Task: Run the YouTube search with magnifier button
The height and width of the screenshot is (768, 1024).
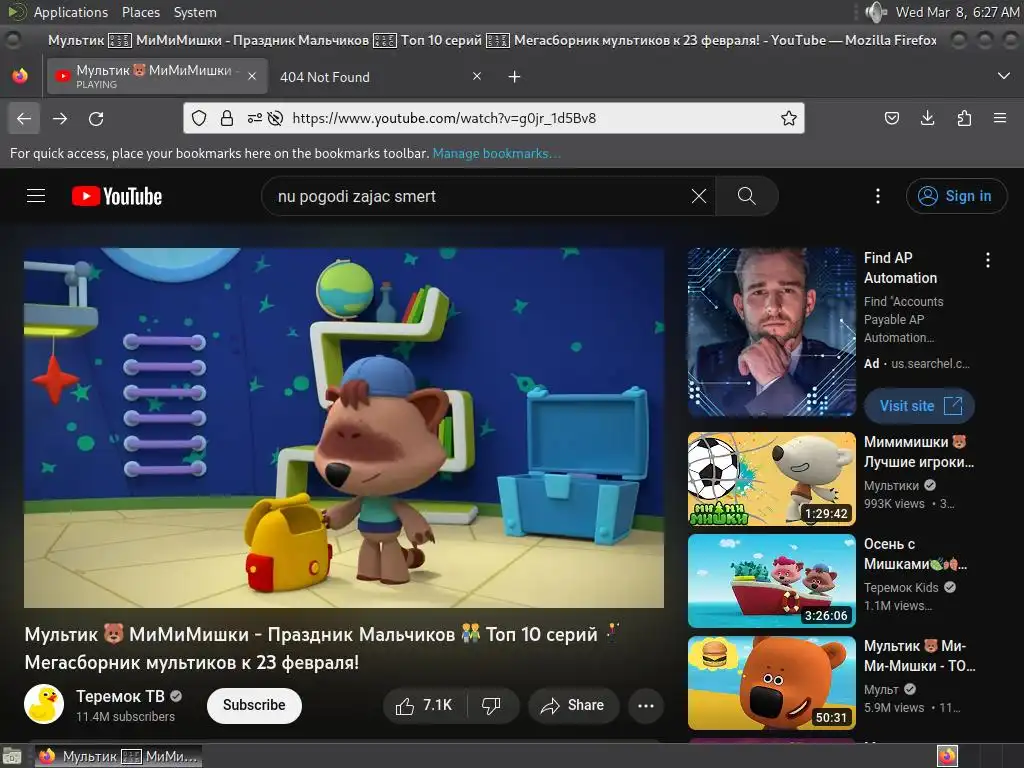Action: click(746, 196)
